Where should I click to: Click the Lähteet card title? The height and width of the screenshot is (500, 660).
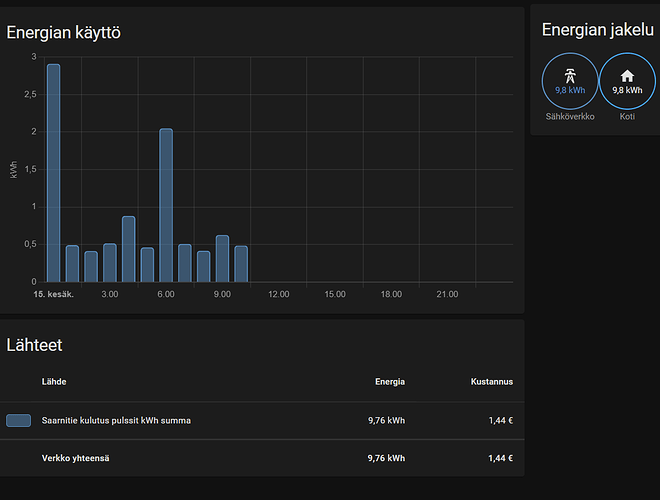pos(34,345)
